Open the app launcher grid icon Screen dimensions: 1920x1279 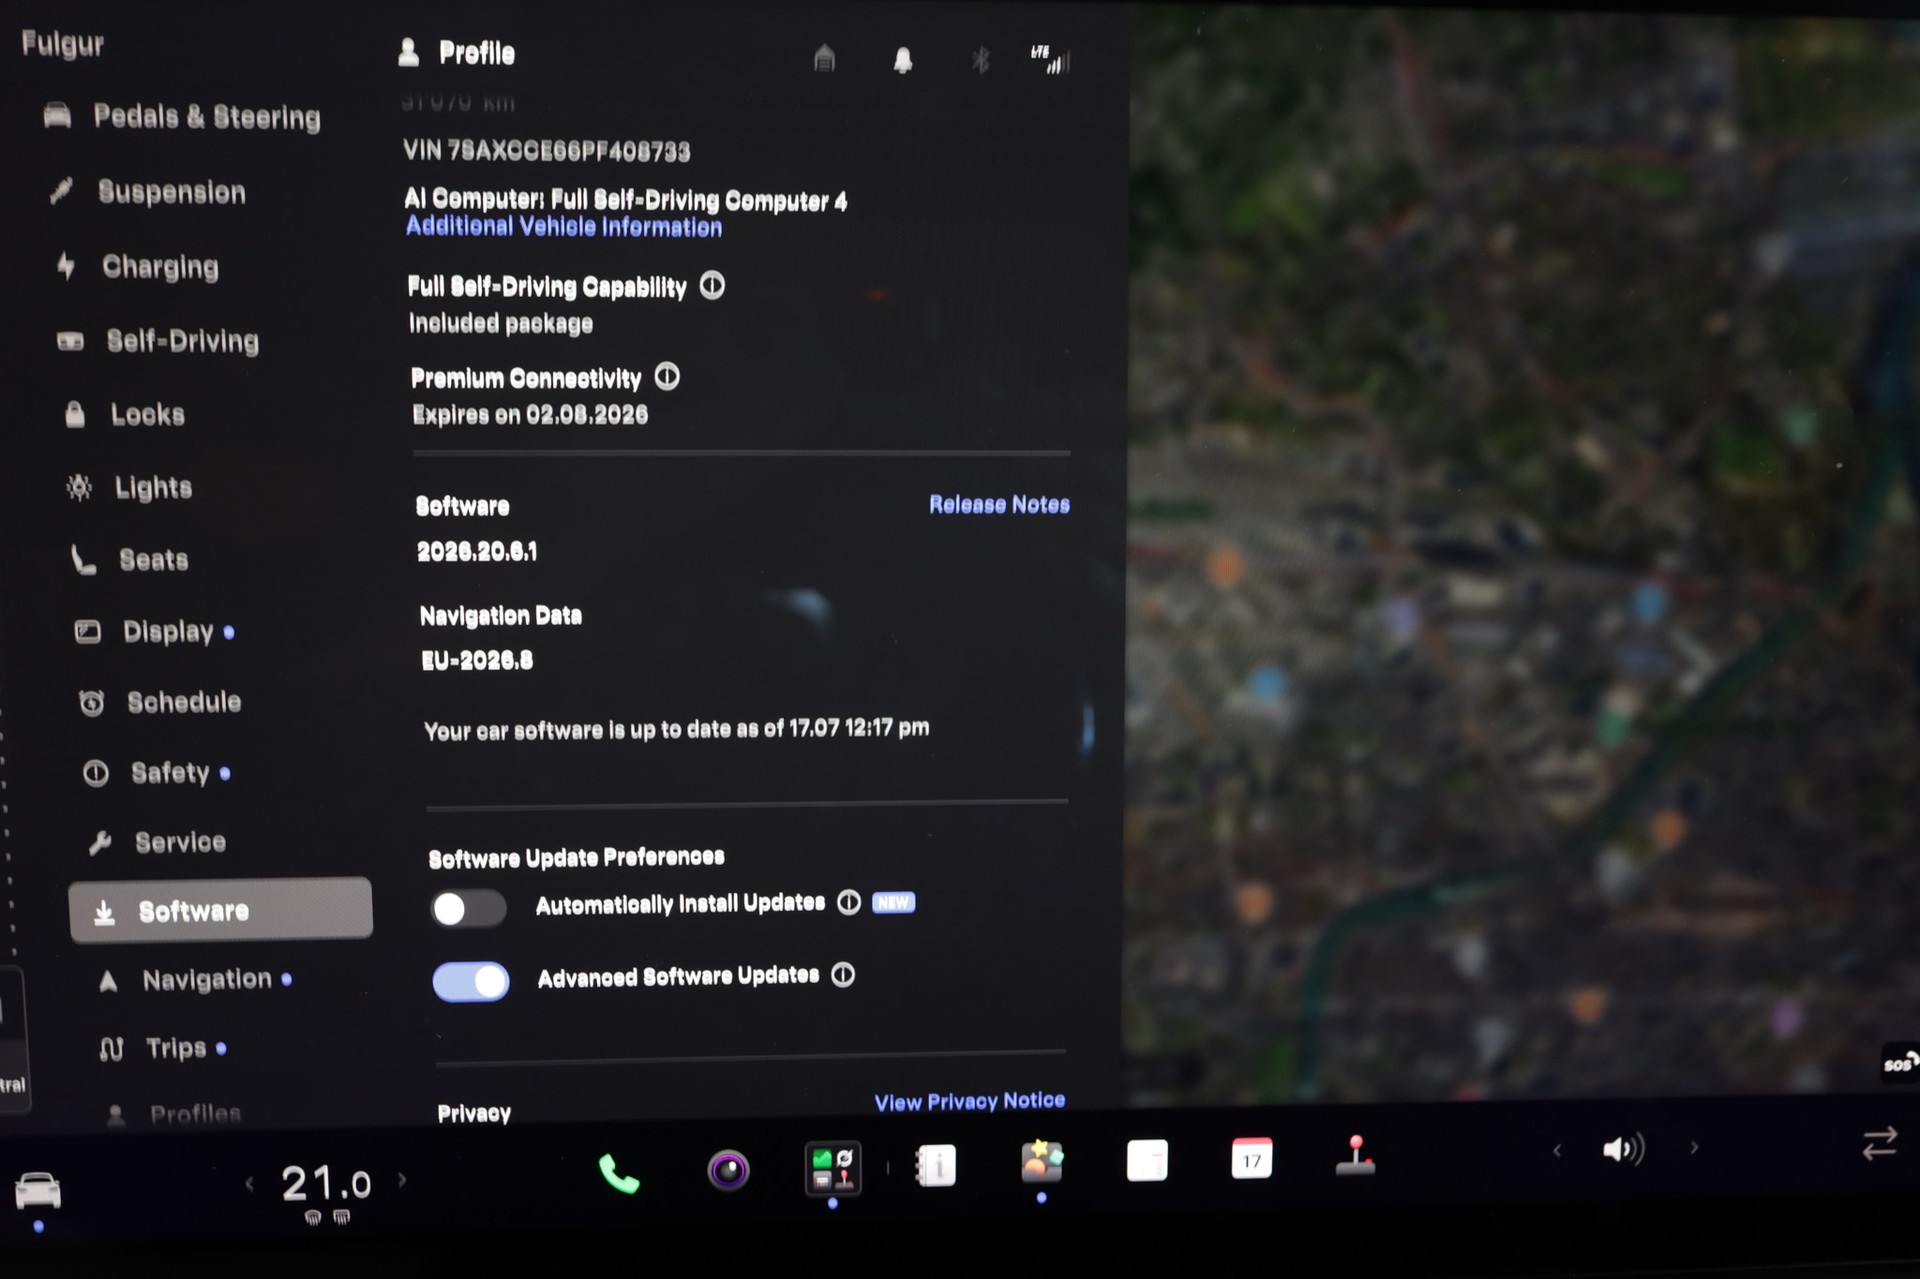(x=832, y=1168)
